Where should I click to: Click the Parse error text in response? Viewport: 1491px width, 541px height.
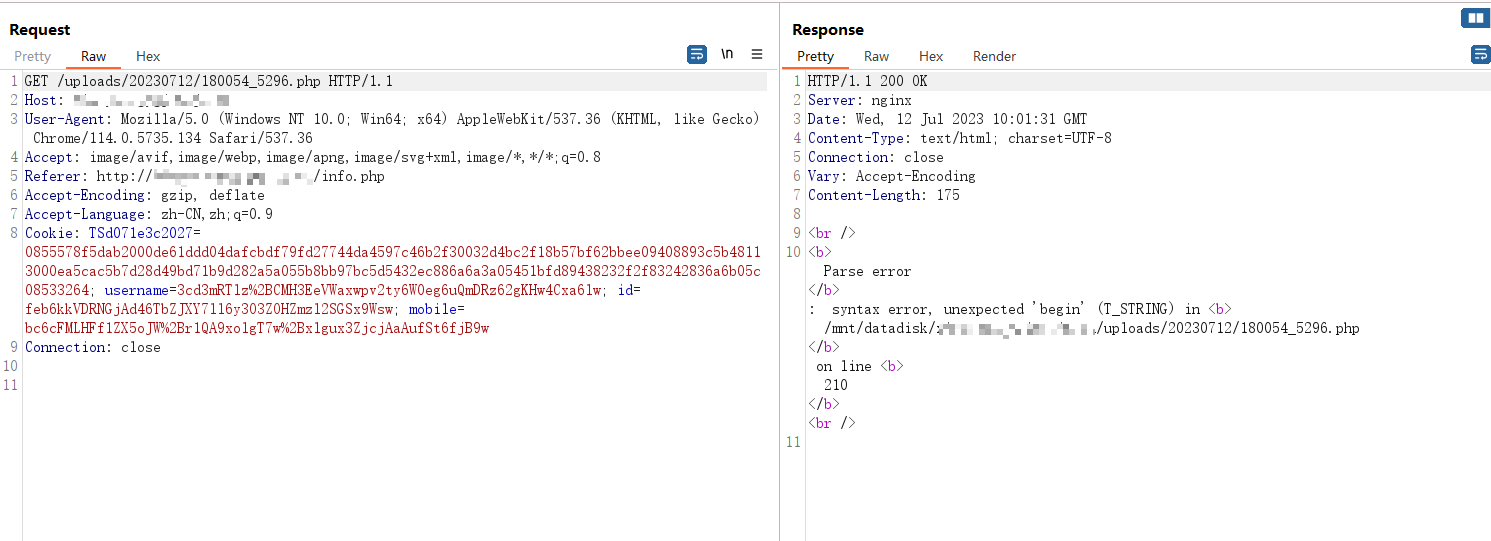pyautogui.click(x=867, y=271)
